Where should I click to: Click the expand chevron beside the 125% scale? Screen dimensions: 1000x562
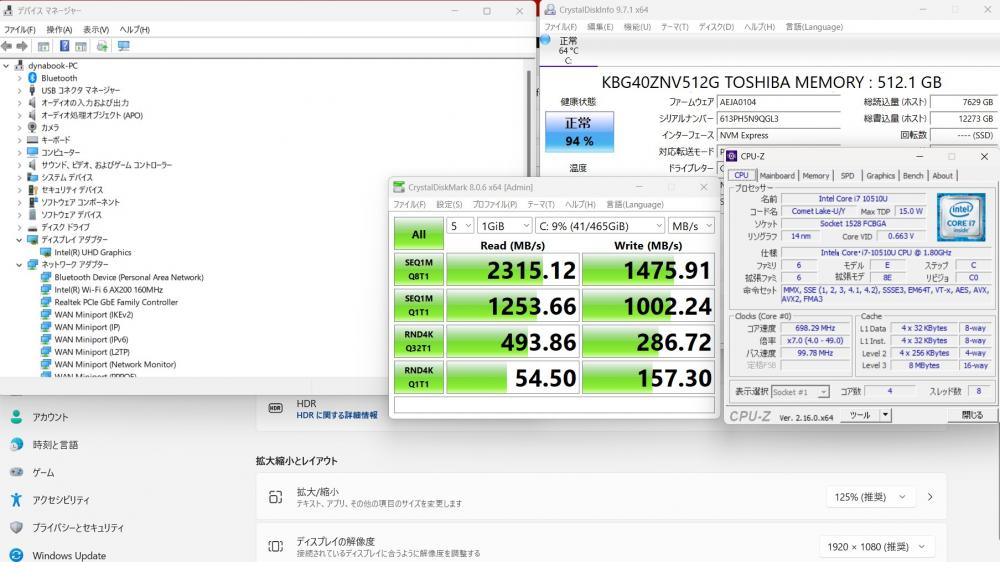pos(930,497)
